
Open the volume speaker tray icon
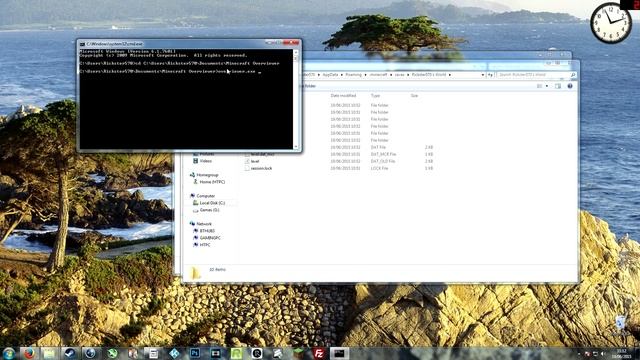click(x=603, y=353)
